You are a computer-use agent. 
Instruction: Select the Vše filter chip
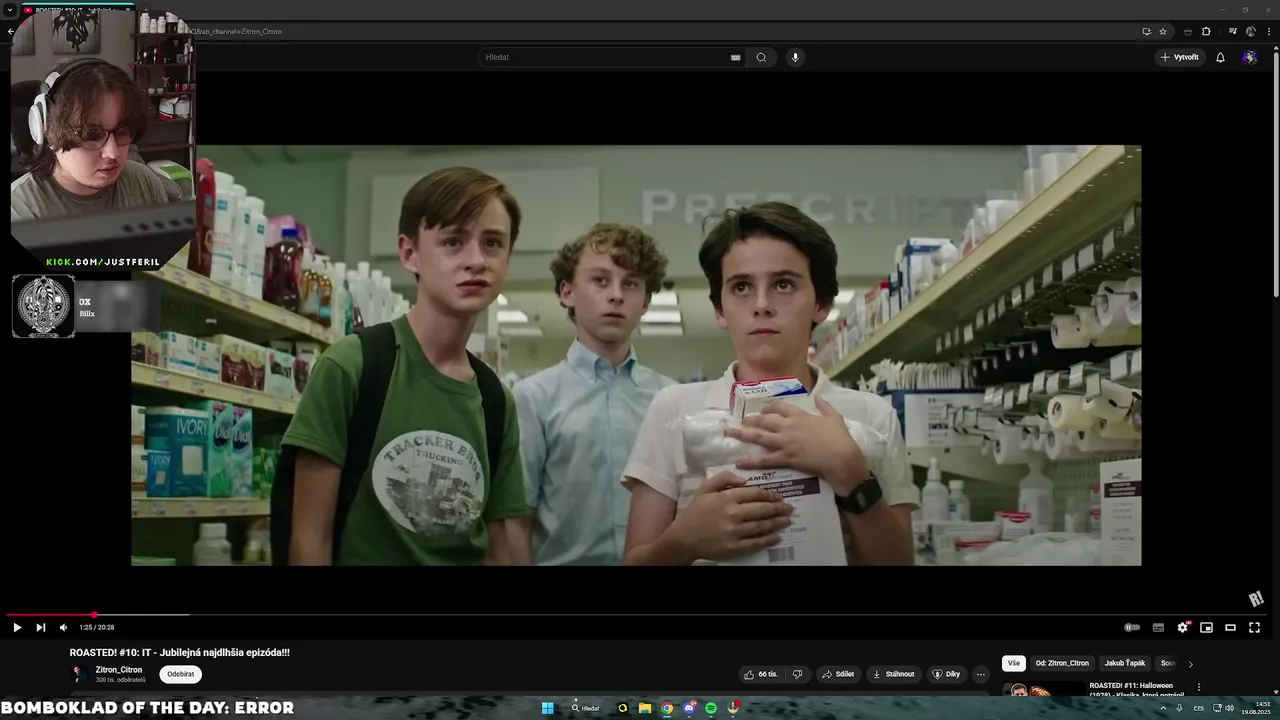[1014, 663]
